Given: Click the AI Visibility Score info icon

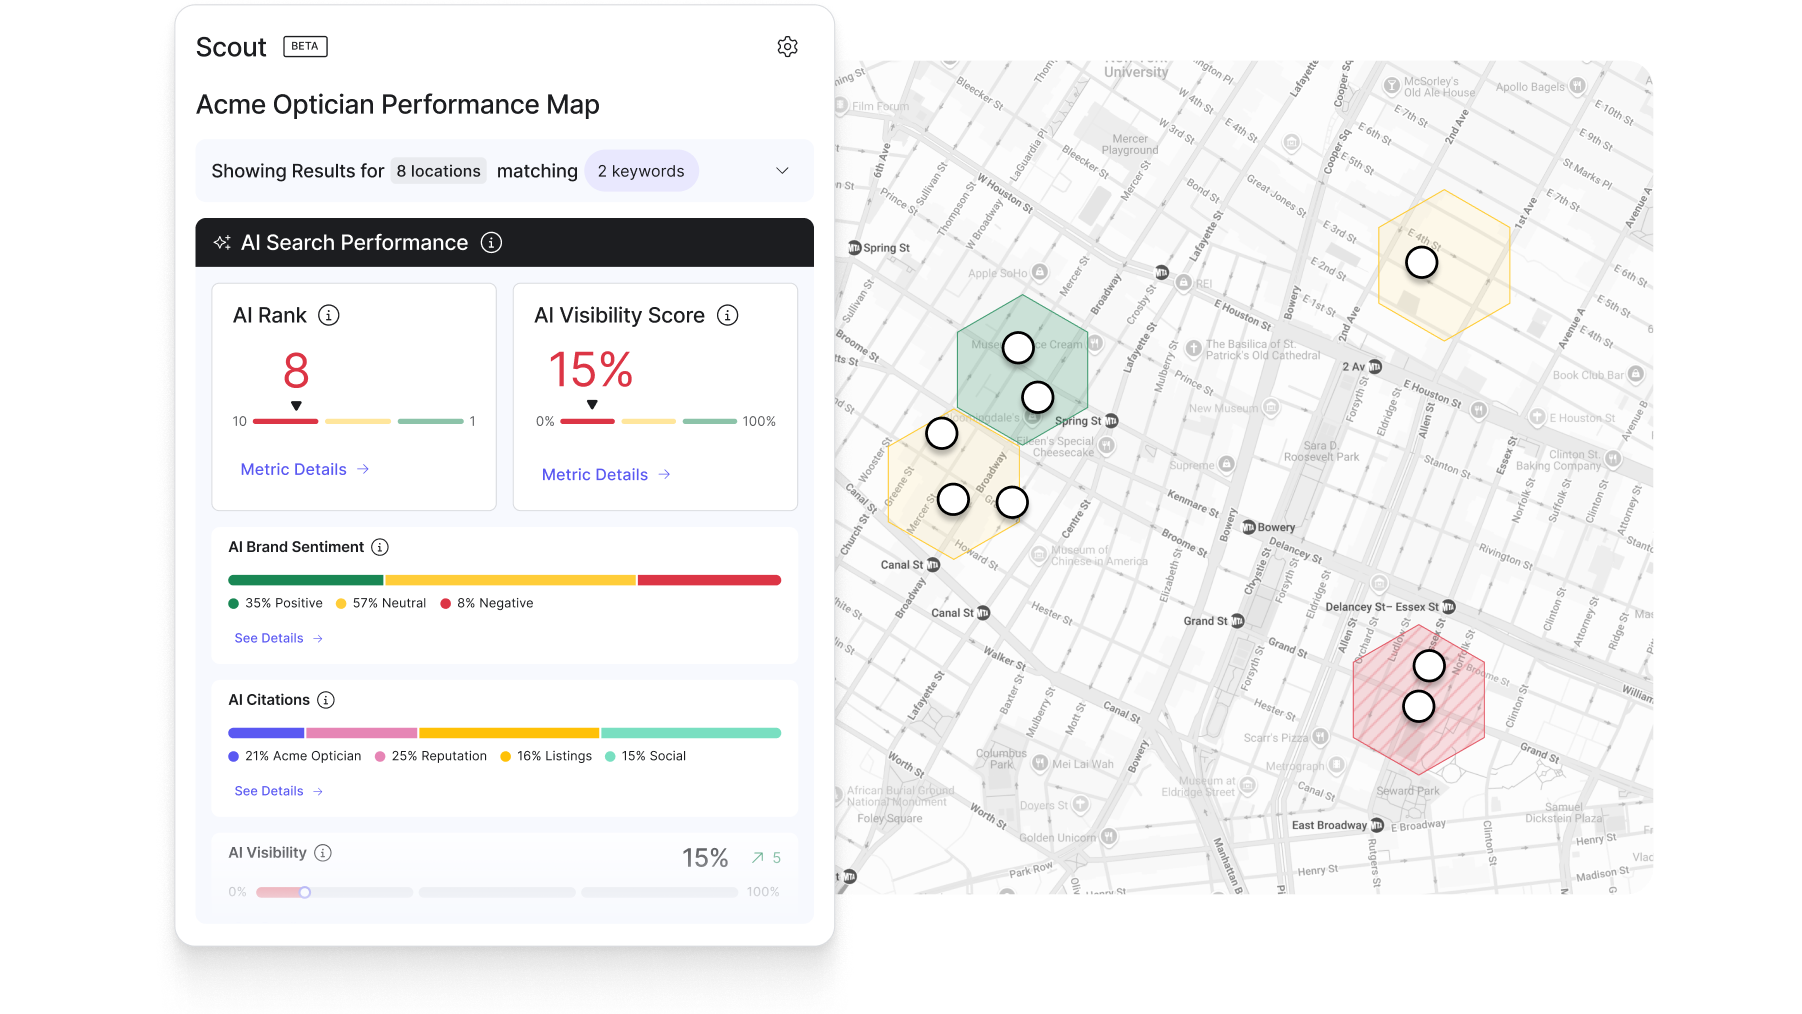Looking at the screenshot, I should click(x=728, y=315).
